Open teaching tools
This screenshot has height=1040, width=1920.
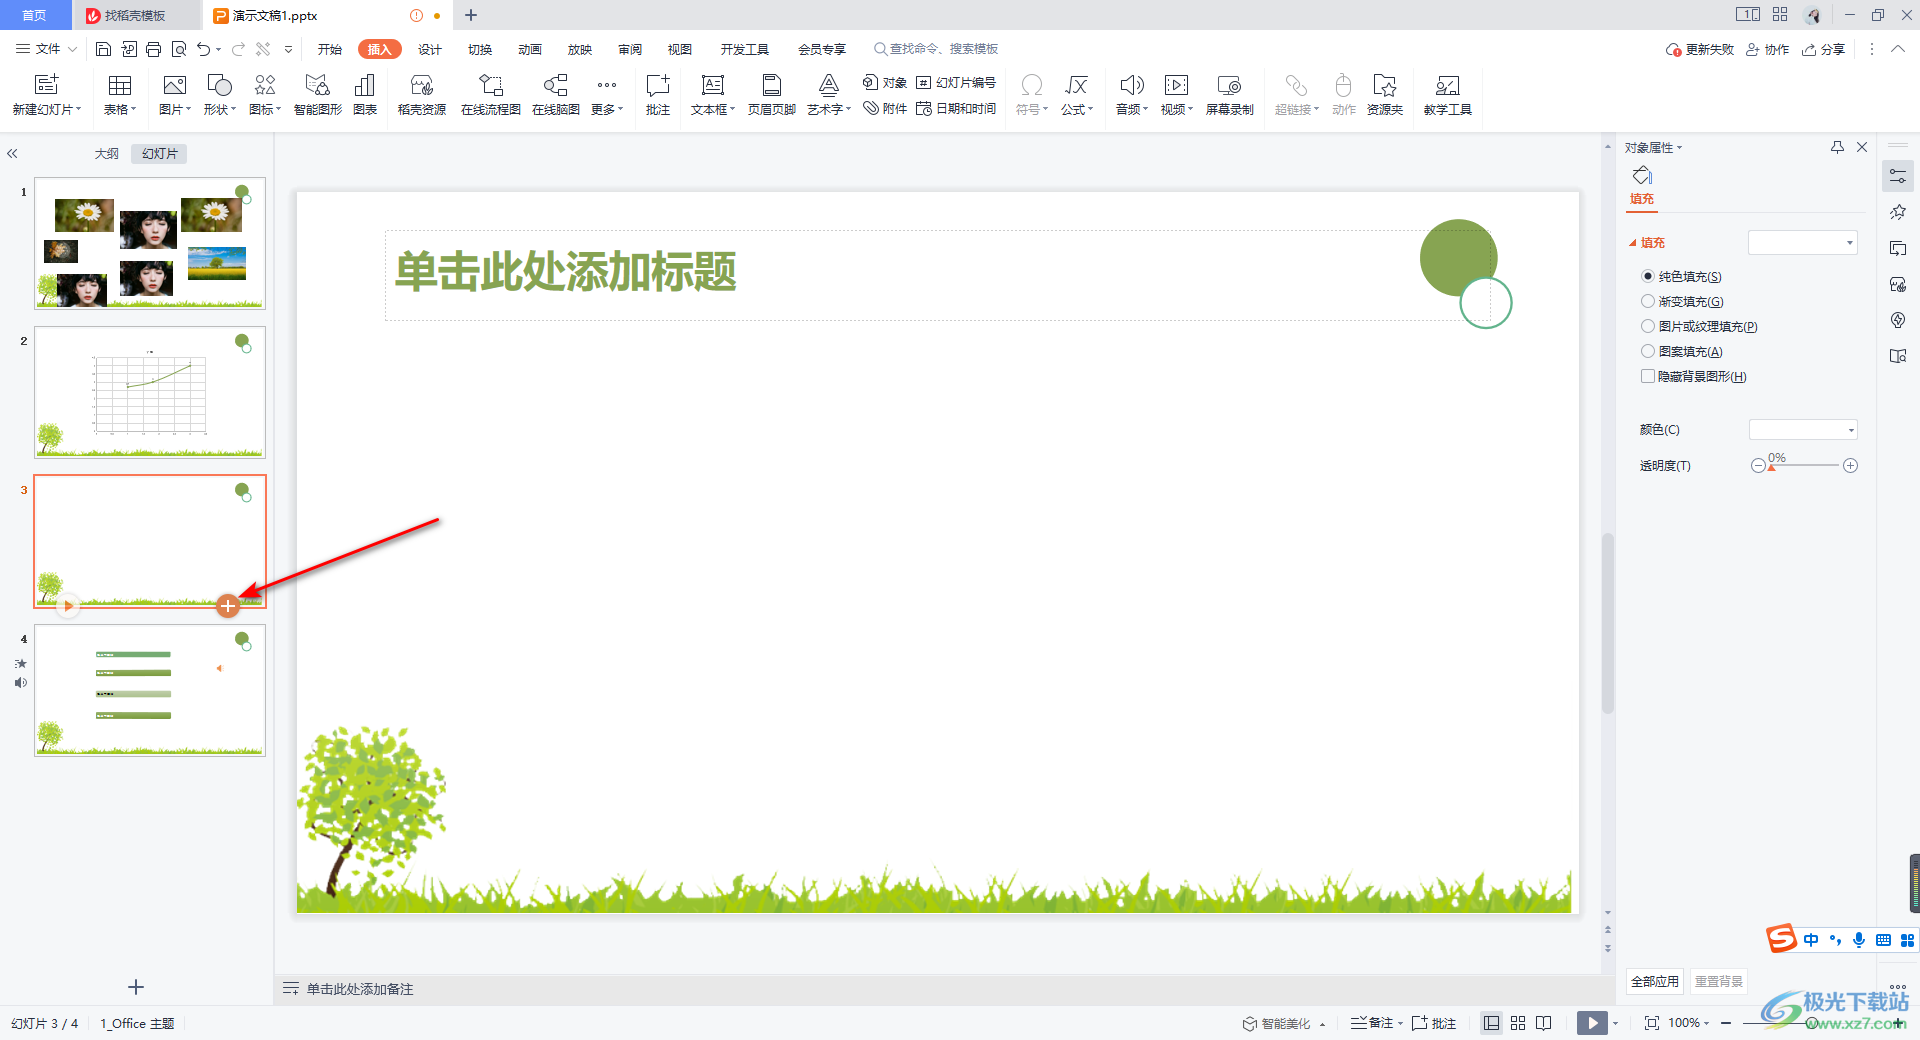1447,95
